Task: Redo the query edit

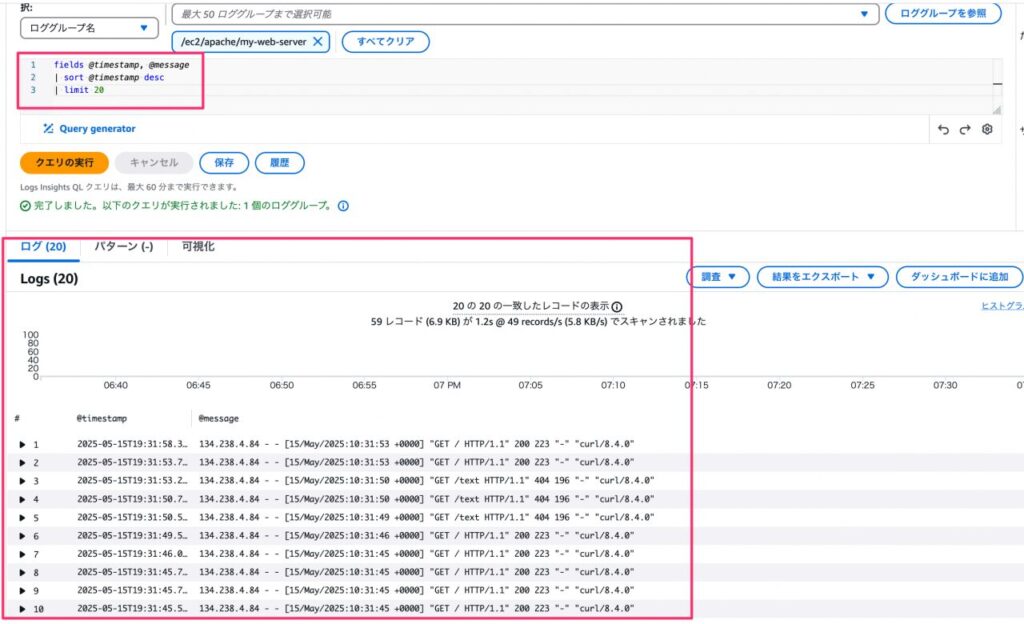Action: (963, 129)
